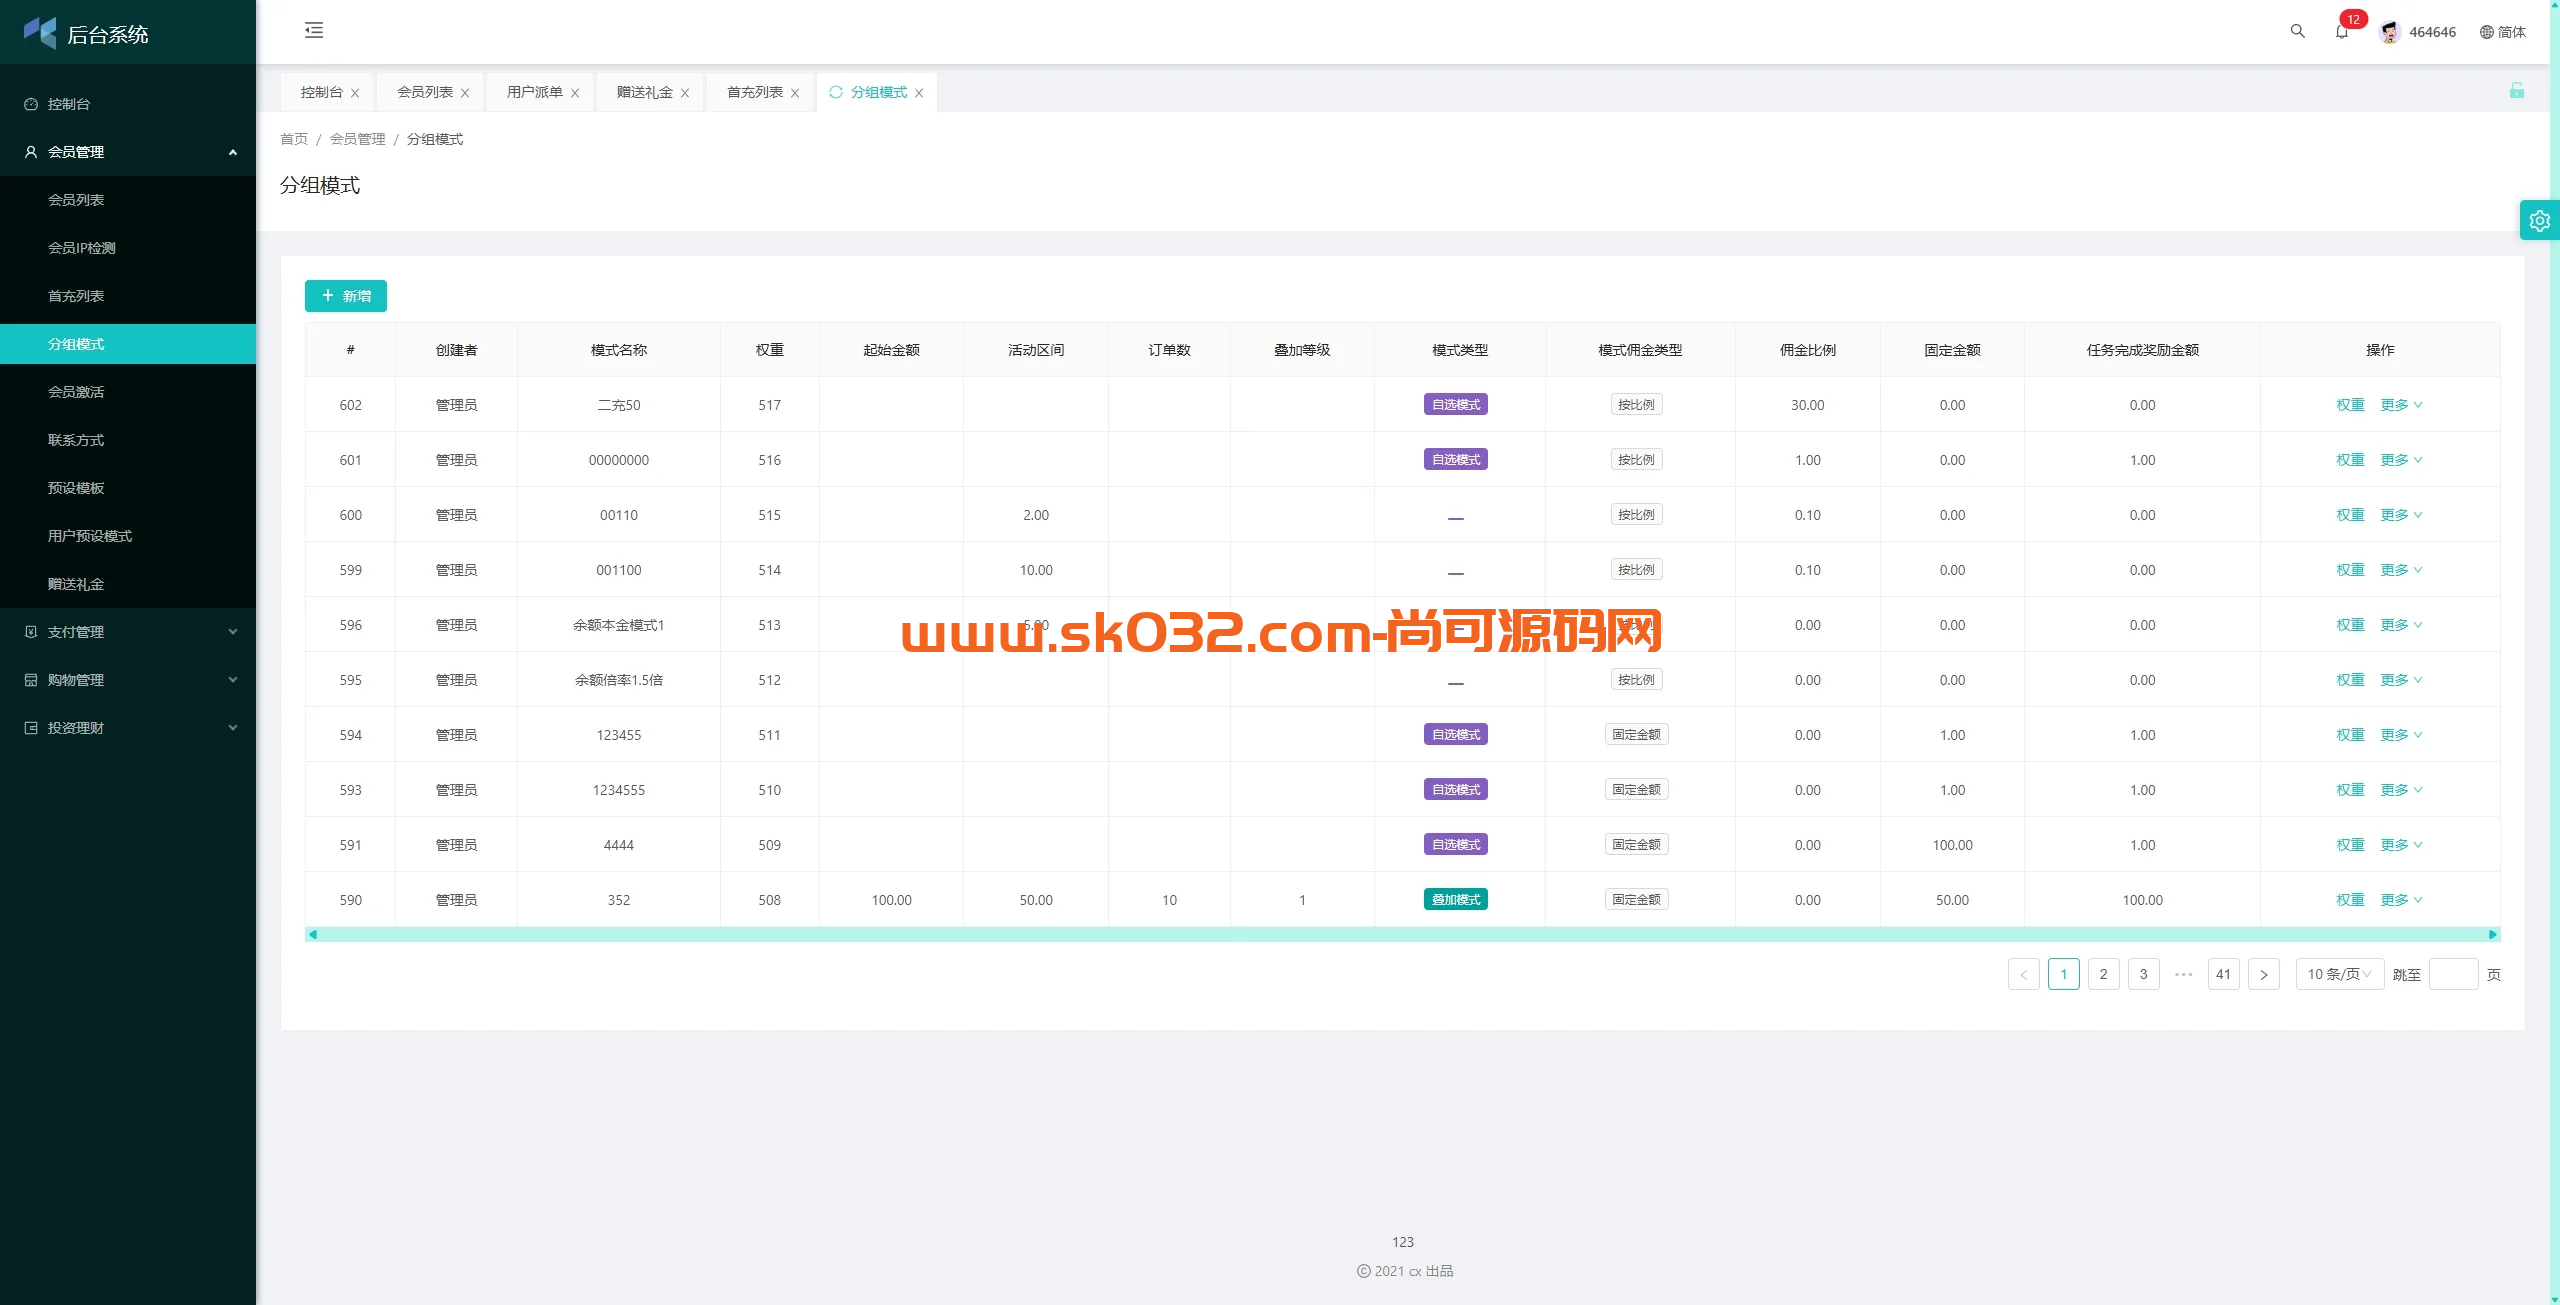
Task: Open the 简体 language globe icon
Action: point(2487,31)
